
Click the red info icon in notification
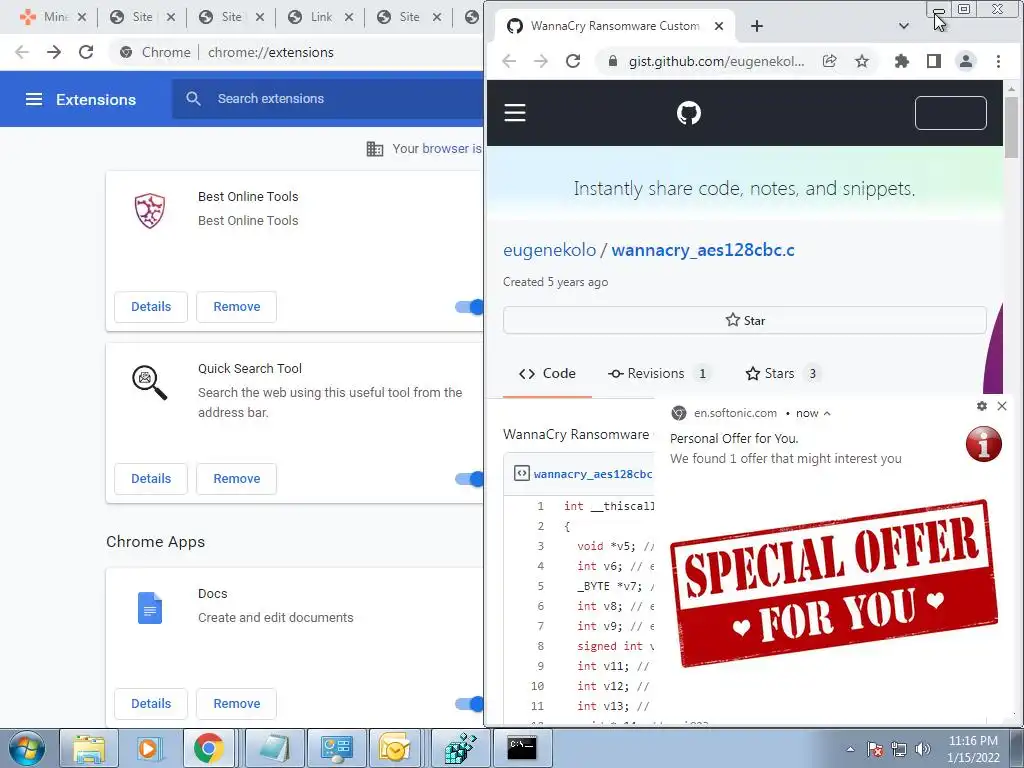click(x=984, y=444)
